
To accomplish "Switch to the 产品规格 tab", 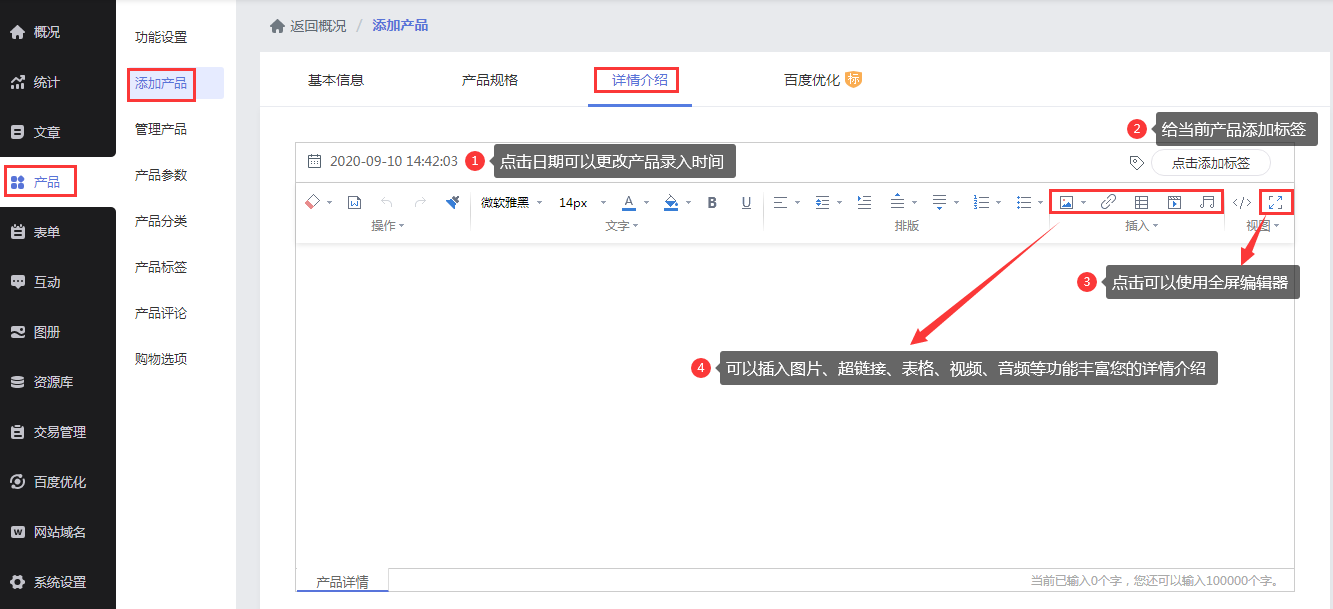I will click(x=490, y=80).
